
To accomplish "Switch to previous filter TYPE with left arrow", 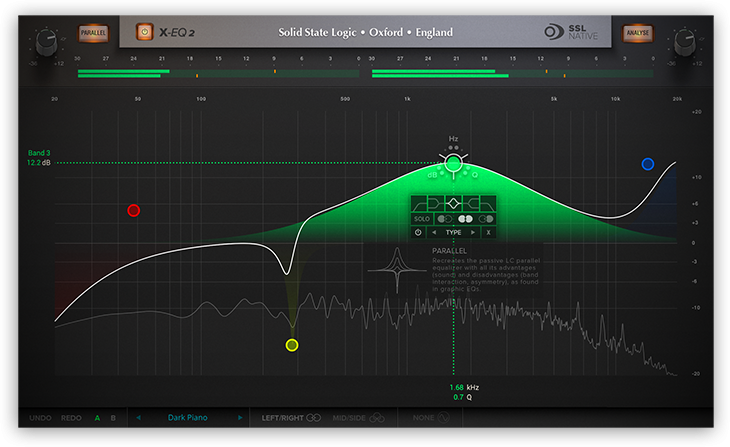I will (x=434, y=232).
